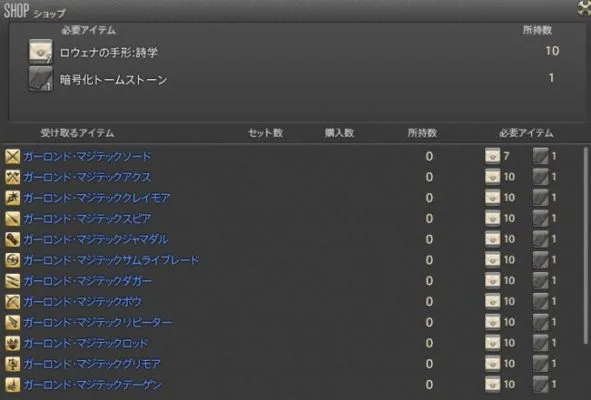Image resolution: width=591 pixels, height=400 pixels.
Task: Click the spear icon for マジテックスピア
Action: 12,218
